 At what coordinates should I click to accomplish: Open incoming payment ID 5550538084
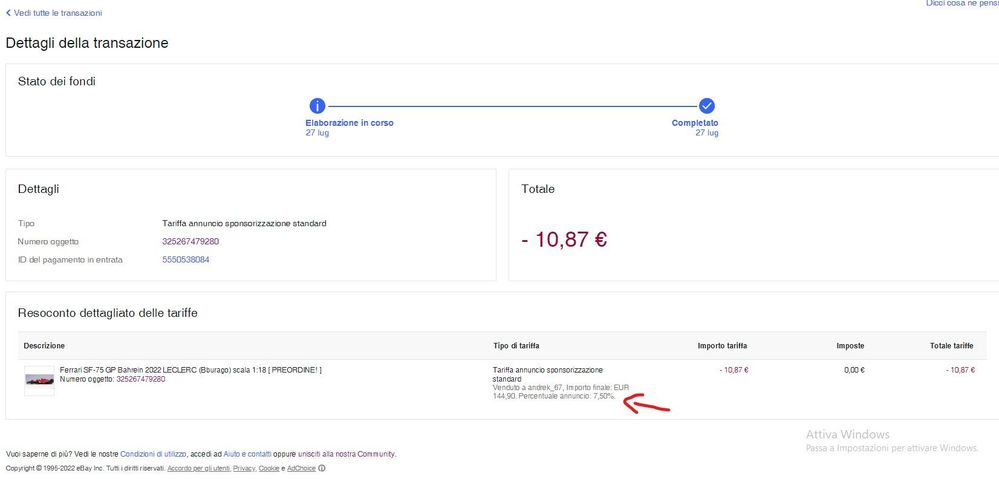pyautogui.click(x=185, y=260)
